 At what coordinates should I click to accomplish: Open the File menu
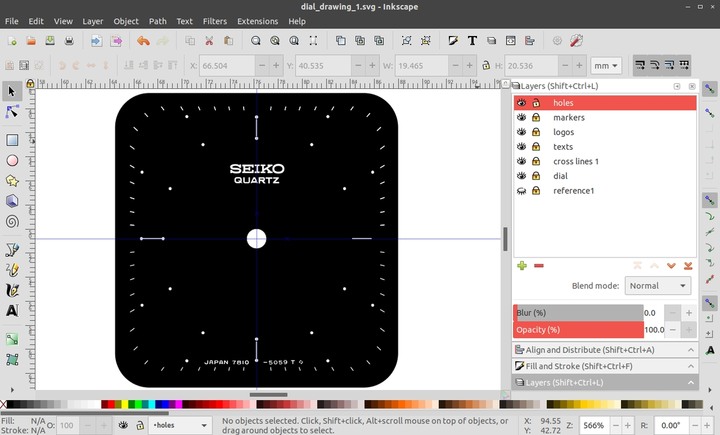[x=11, y=21]
